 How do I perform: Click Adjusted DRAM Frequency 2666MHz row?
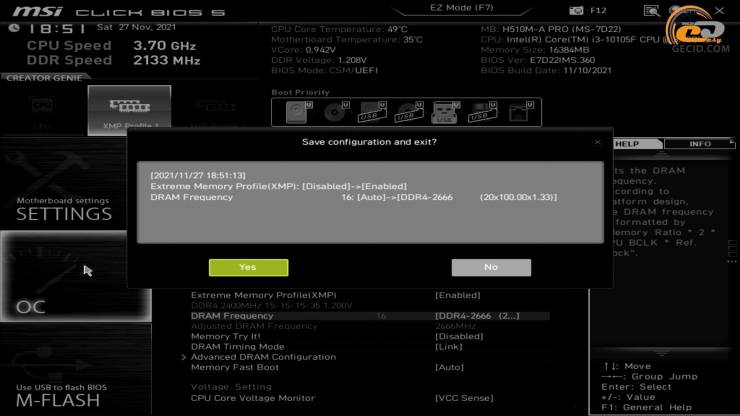click(334, 326)
